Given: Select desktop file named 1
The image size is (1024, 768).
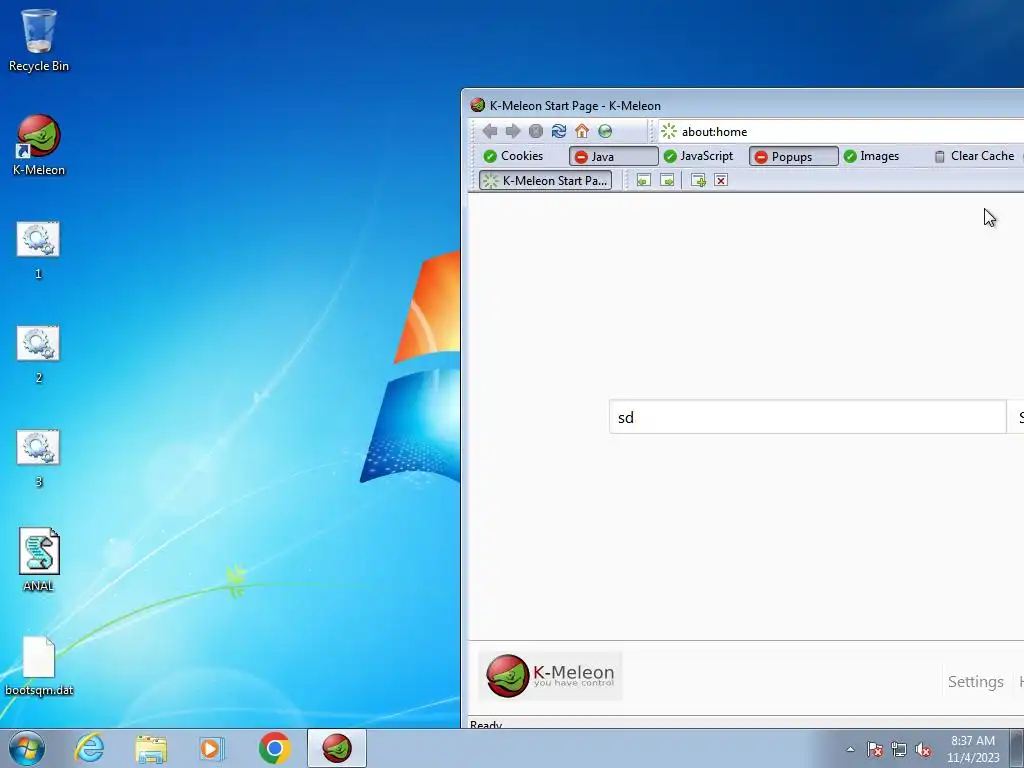Looking at the screenshot, I should tap(38, 249).
